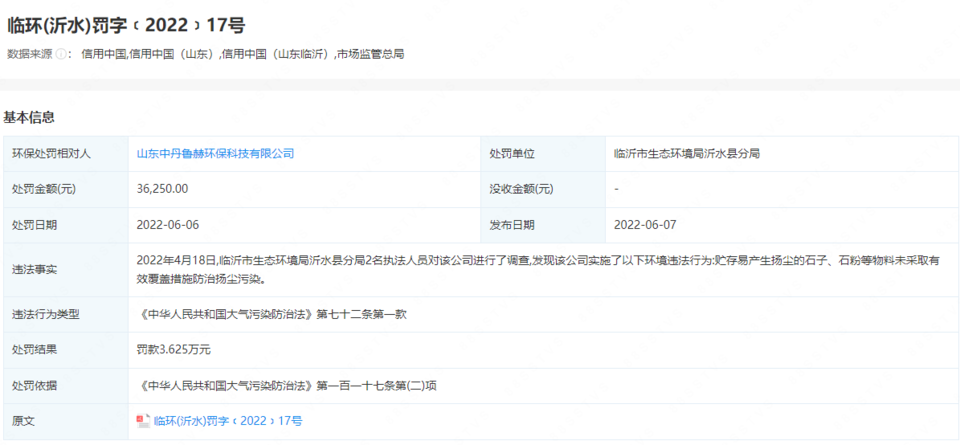Click the 基本信息 section heading
960x445 pixels.
pyautogui.click(x=29, y=118)
